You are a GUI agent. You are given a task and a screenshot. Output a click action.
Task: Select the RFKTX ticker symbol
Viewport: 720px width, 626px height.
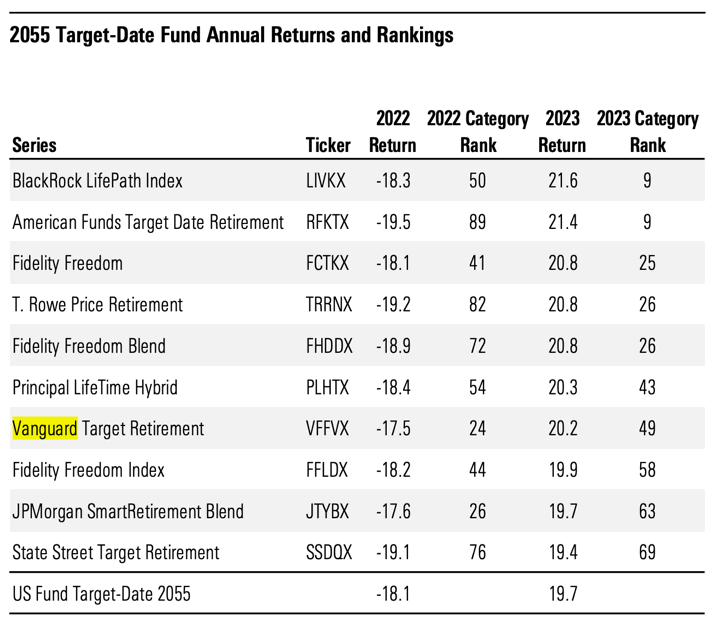click(x=327, y=223)
